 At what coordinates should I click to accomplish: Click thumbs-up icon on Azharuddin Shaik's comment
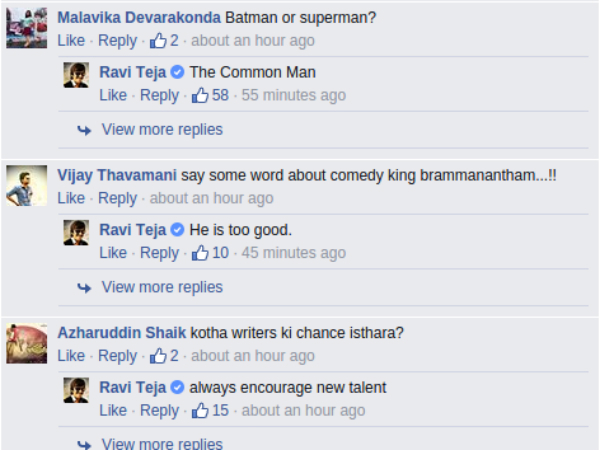158,356
